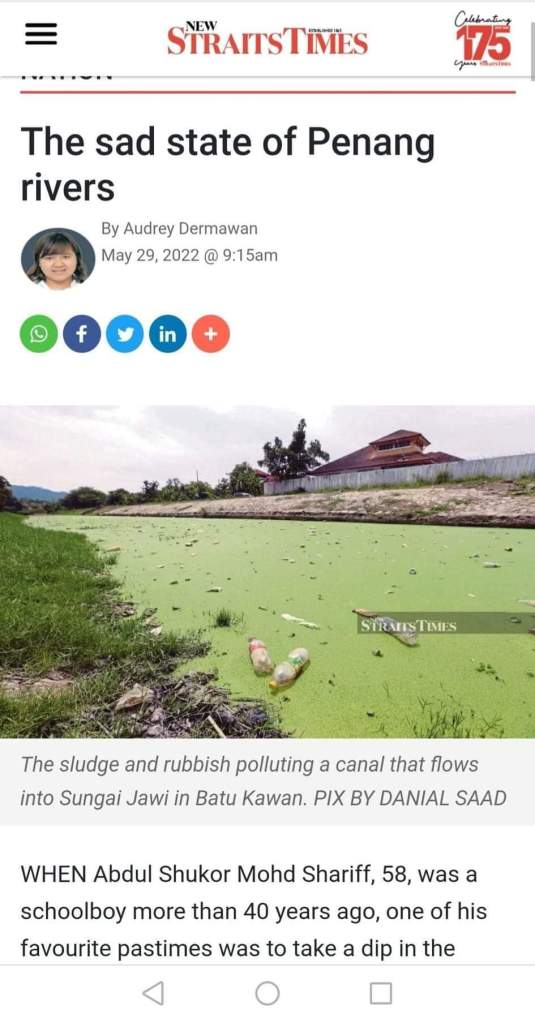
Task: Share article on LinkedIn
Action: 168,334
